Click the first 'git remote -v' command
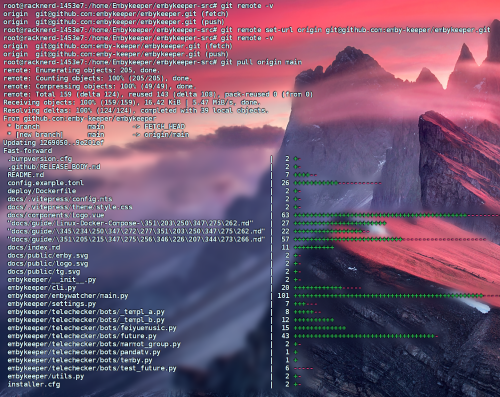500x397 pixels. [247, 6]
